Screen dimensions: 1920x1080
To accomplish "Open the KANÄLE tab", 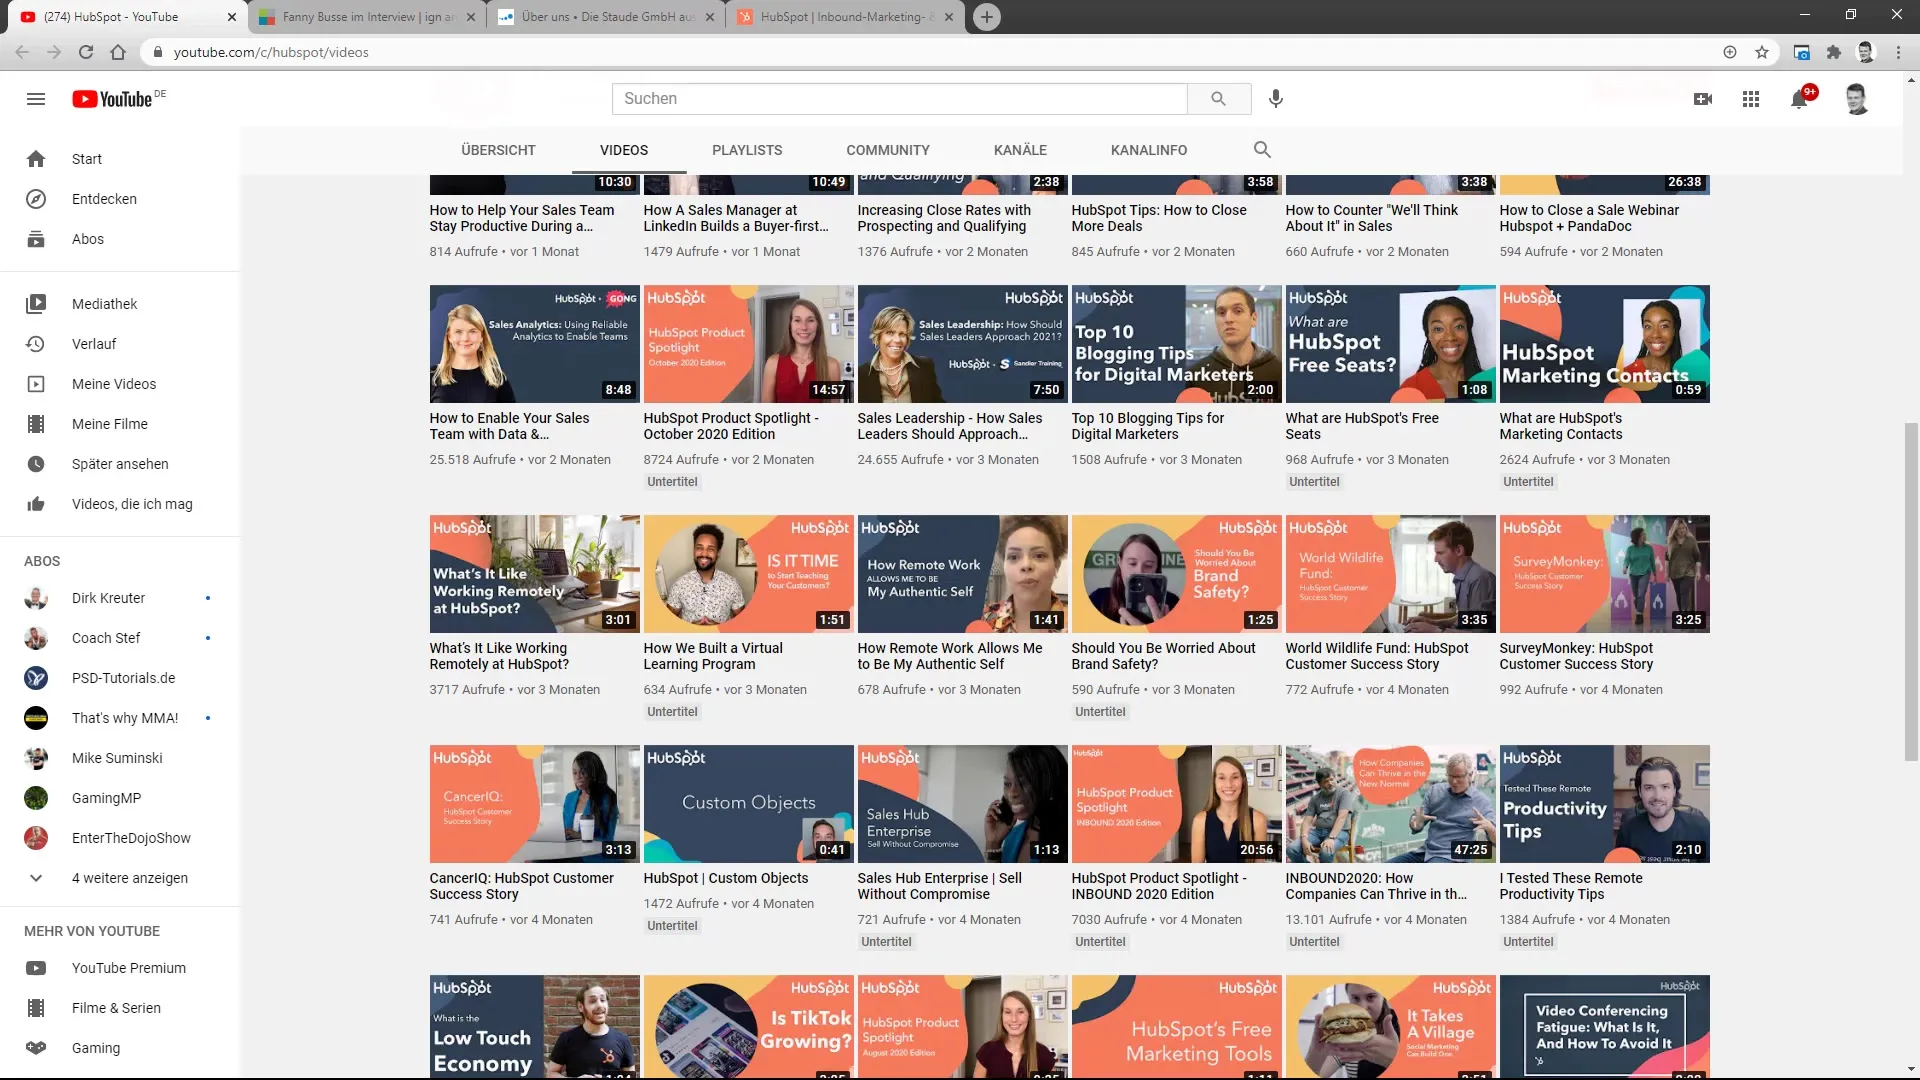I will [x=1020, y=150].
